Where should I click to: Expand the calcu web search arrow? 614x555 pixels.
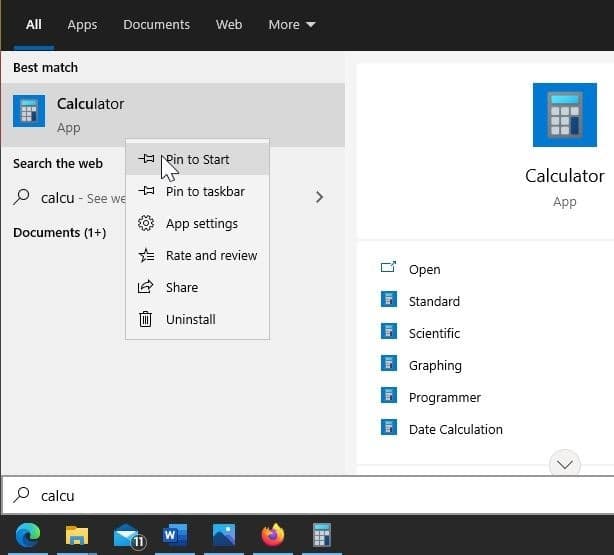tap(320, 197)
